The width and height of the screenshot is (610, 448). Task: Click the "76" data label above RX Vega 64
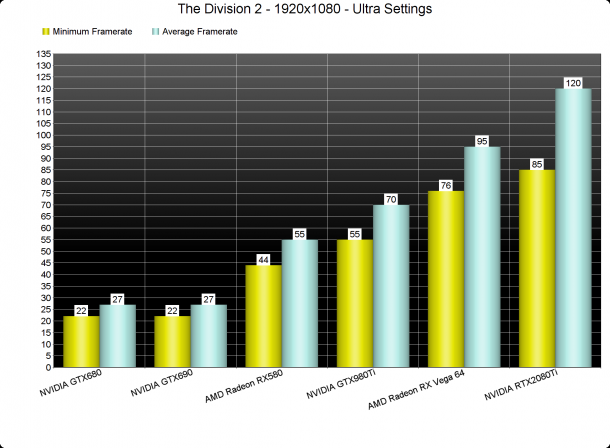point(446,186)
